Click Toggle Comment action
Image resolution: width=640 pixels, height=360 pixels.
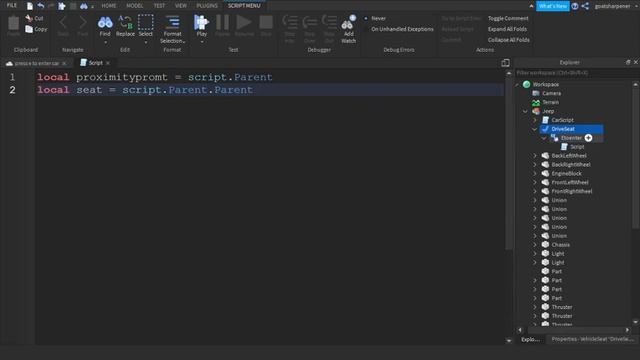point(508,18)
